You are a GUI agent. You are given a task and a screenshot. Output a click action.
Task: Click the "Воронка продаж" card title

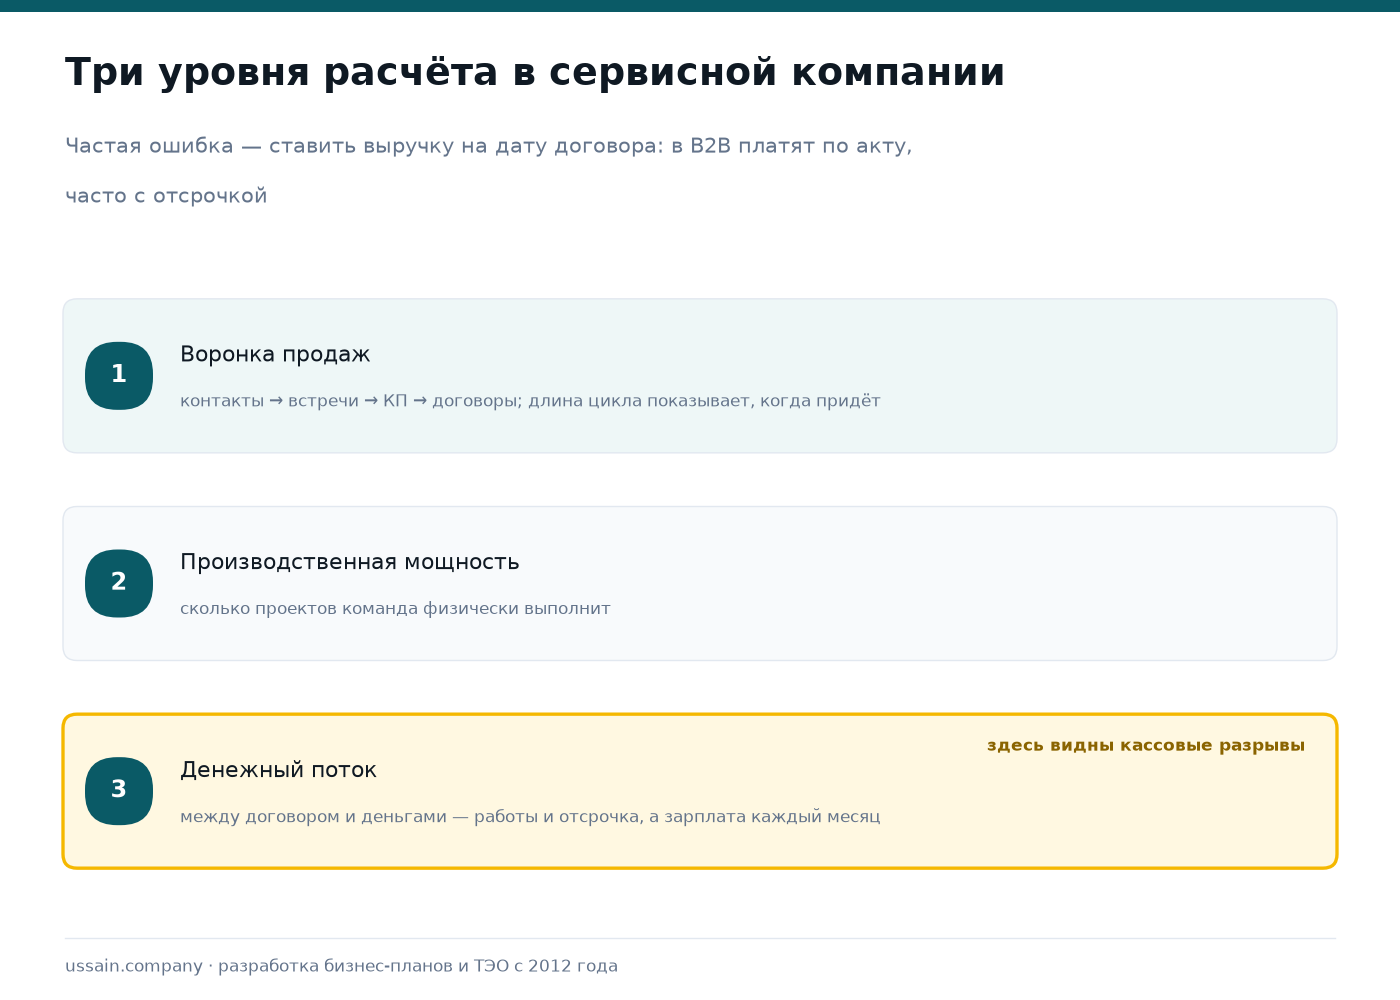pyautogui.click(x=275, y=355)
